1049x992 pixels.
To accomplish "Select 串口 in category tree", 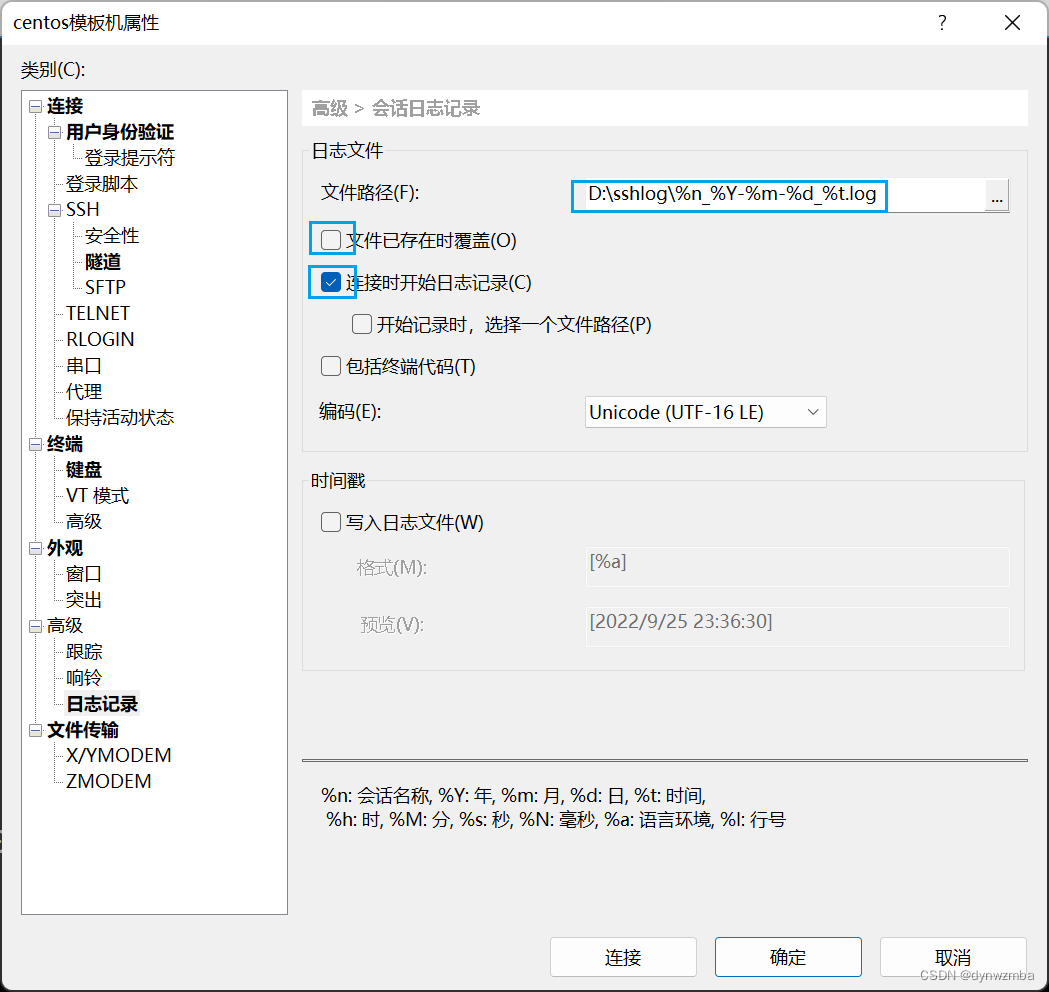I will click(84, 366).
